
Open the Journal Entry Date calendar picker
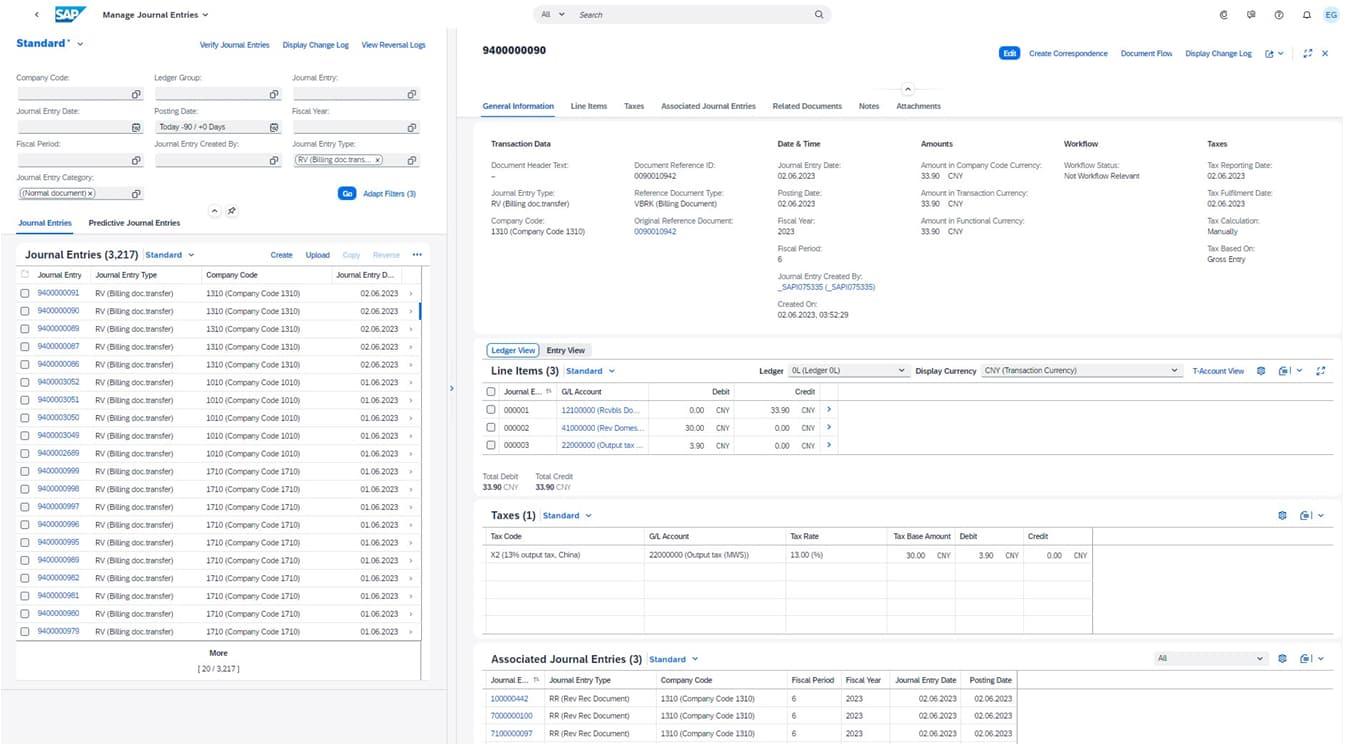(x=136, y=127)
